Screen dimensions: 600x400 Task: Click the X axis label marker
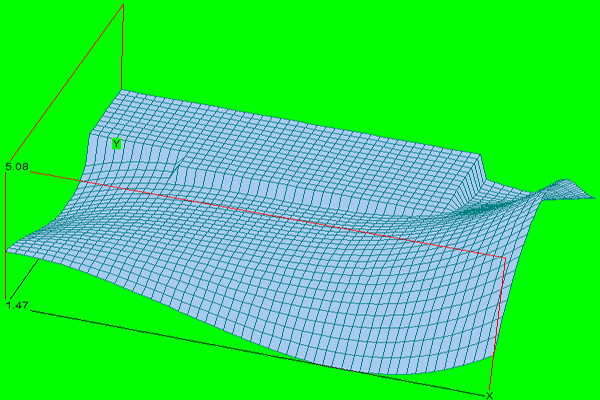point(489,396)
